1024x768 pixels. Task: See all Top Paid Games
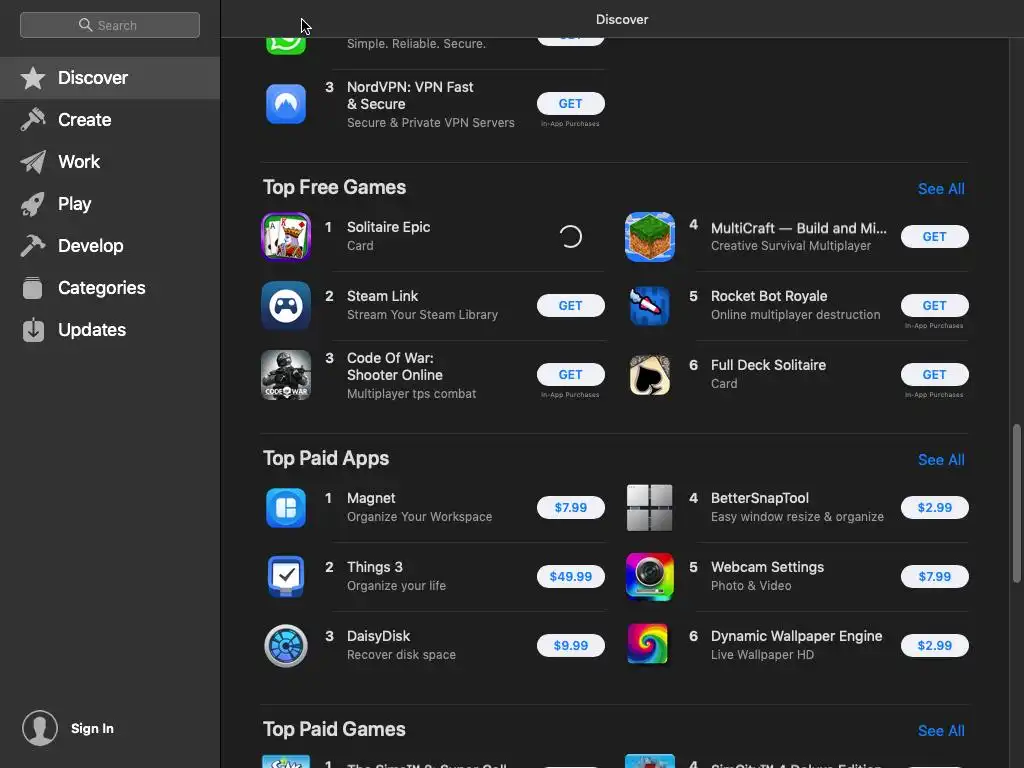tap(941, 731)
